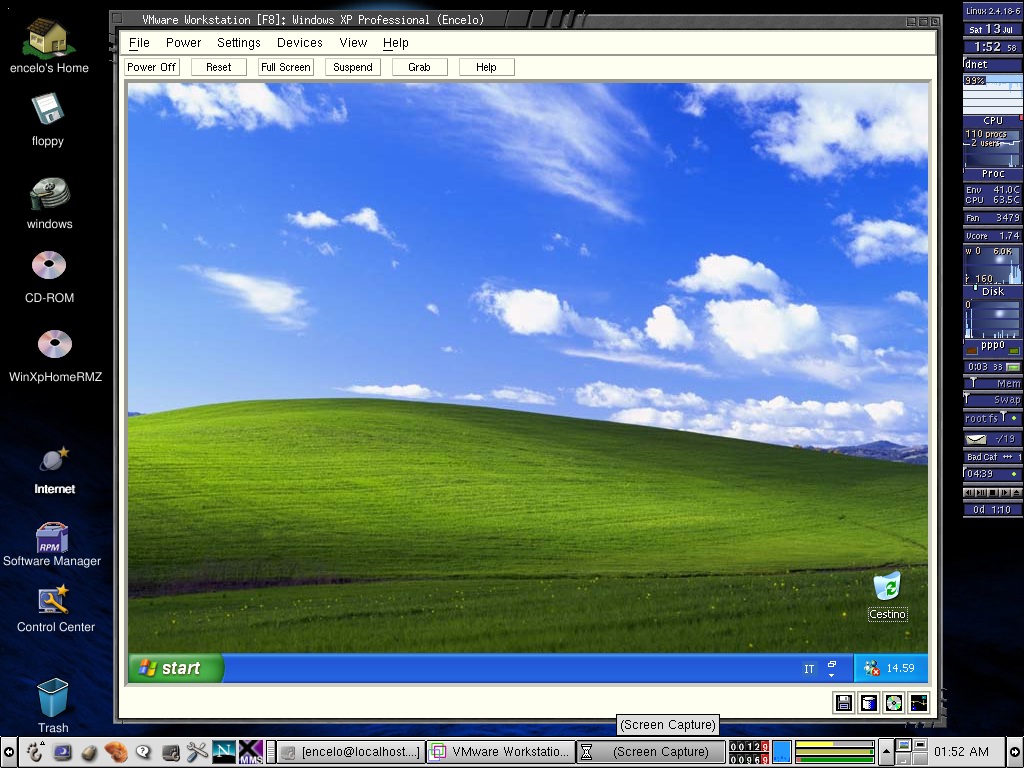Viewport: 1024px width, 768px height.
Task: Click the envelope mail icon in GKrellM
Action: 976,439
